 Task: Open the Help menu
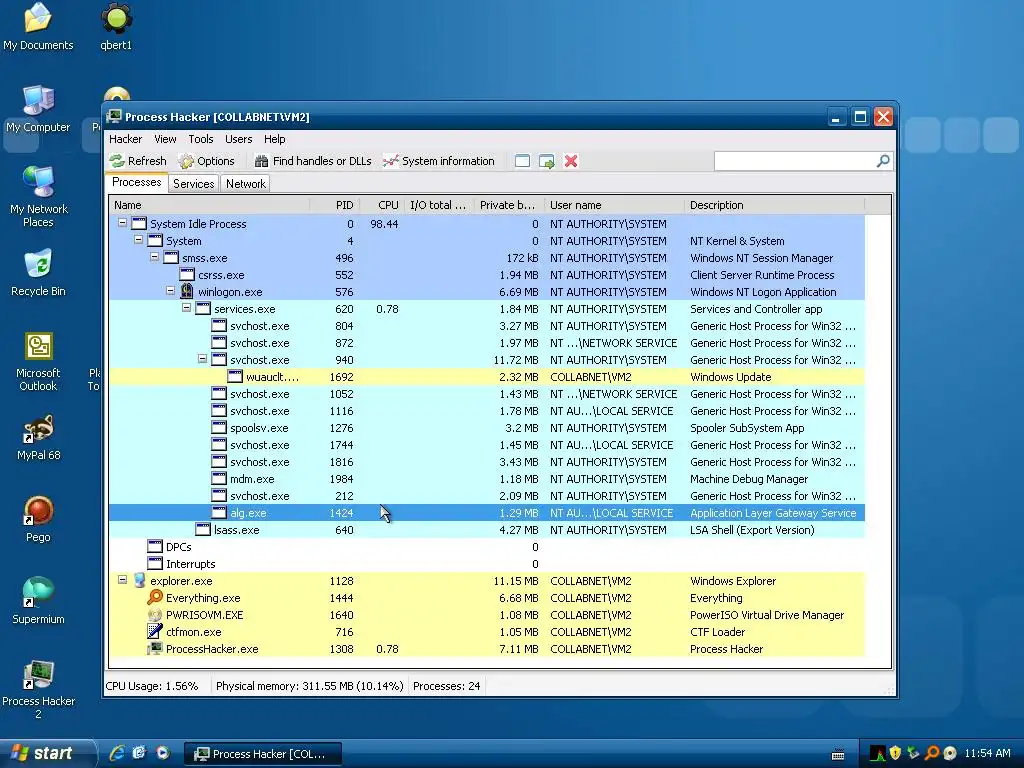point(274,139)
